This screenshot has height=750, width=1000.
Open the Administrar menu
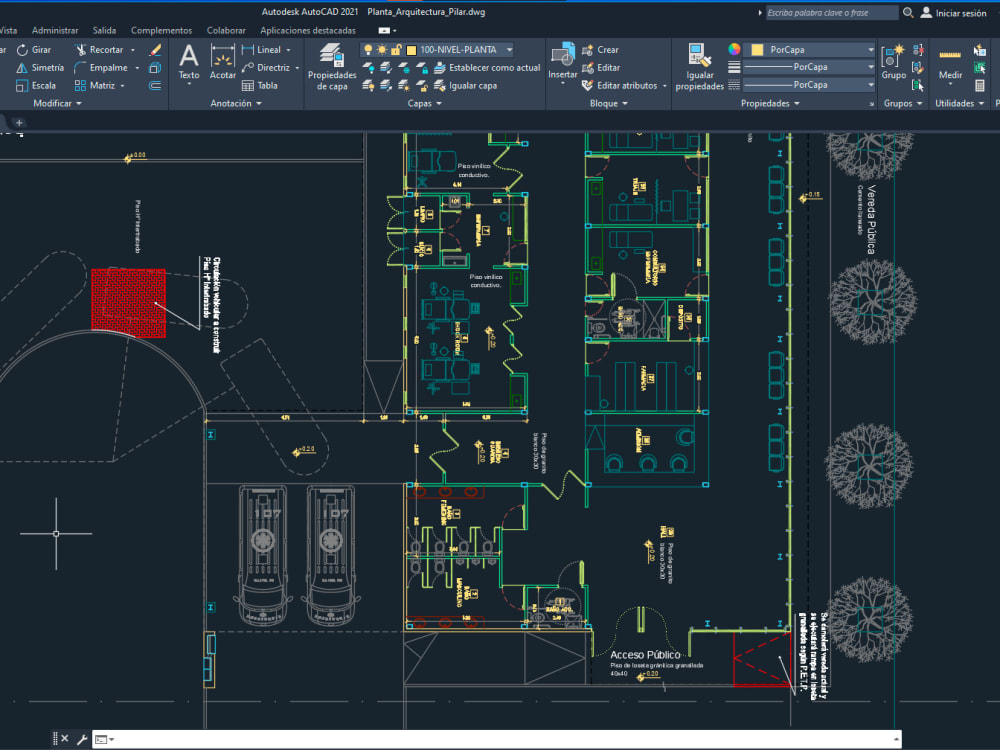(54, 30)
